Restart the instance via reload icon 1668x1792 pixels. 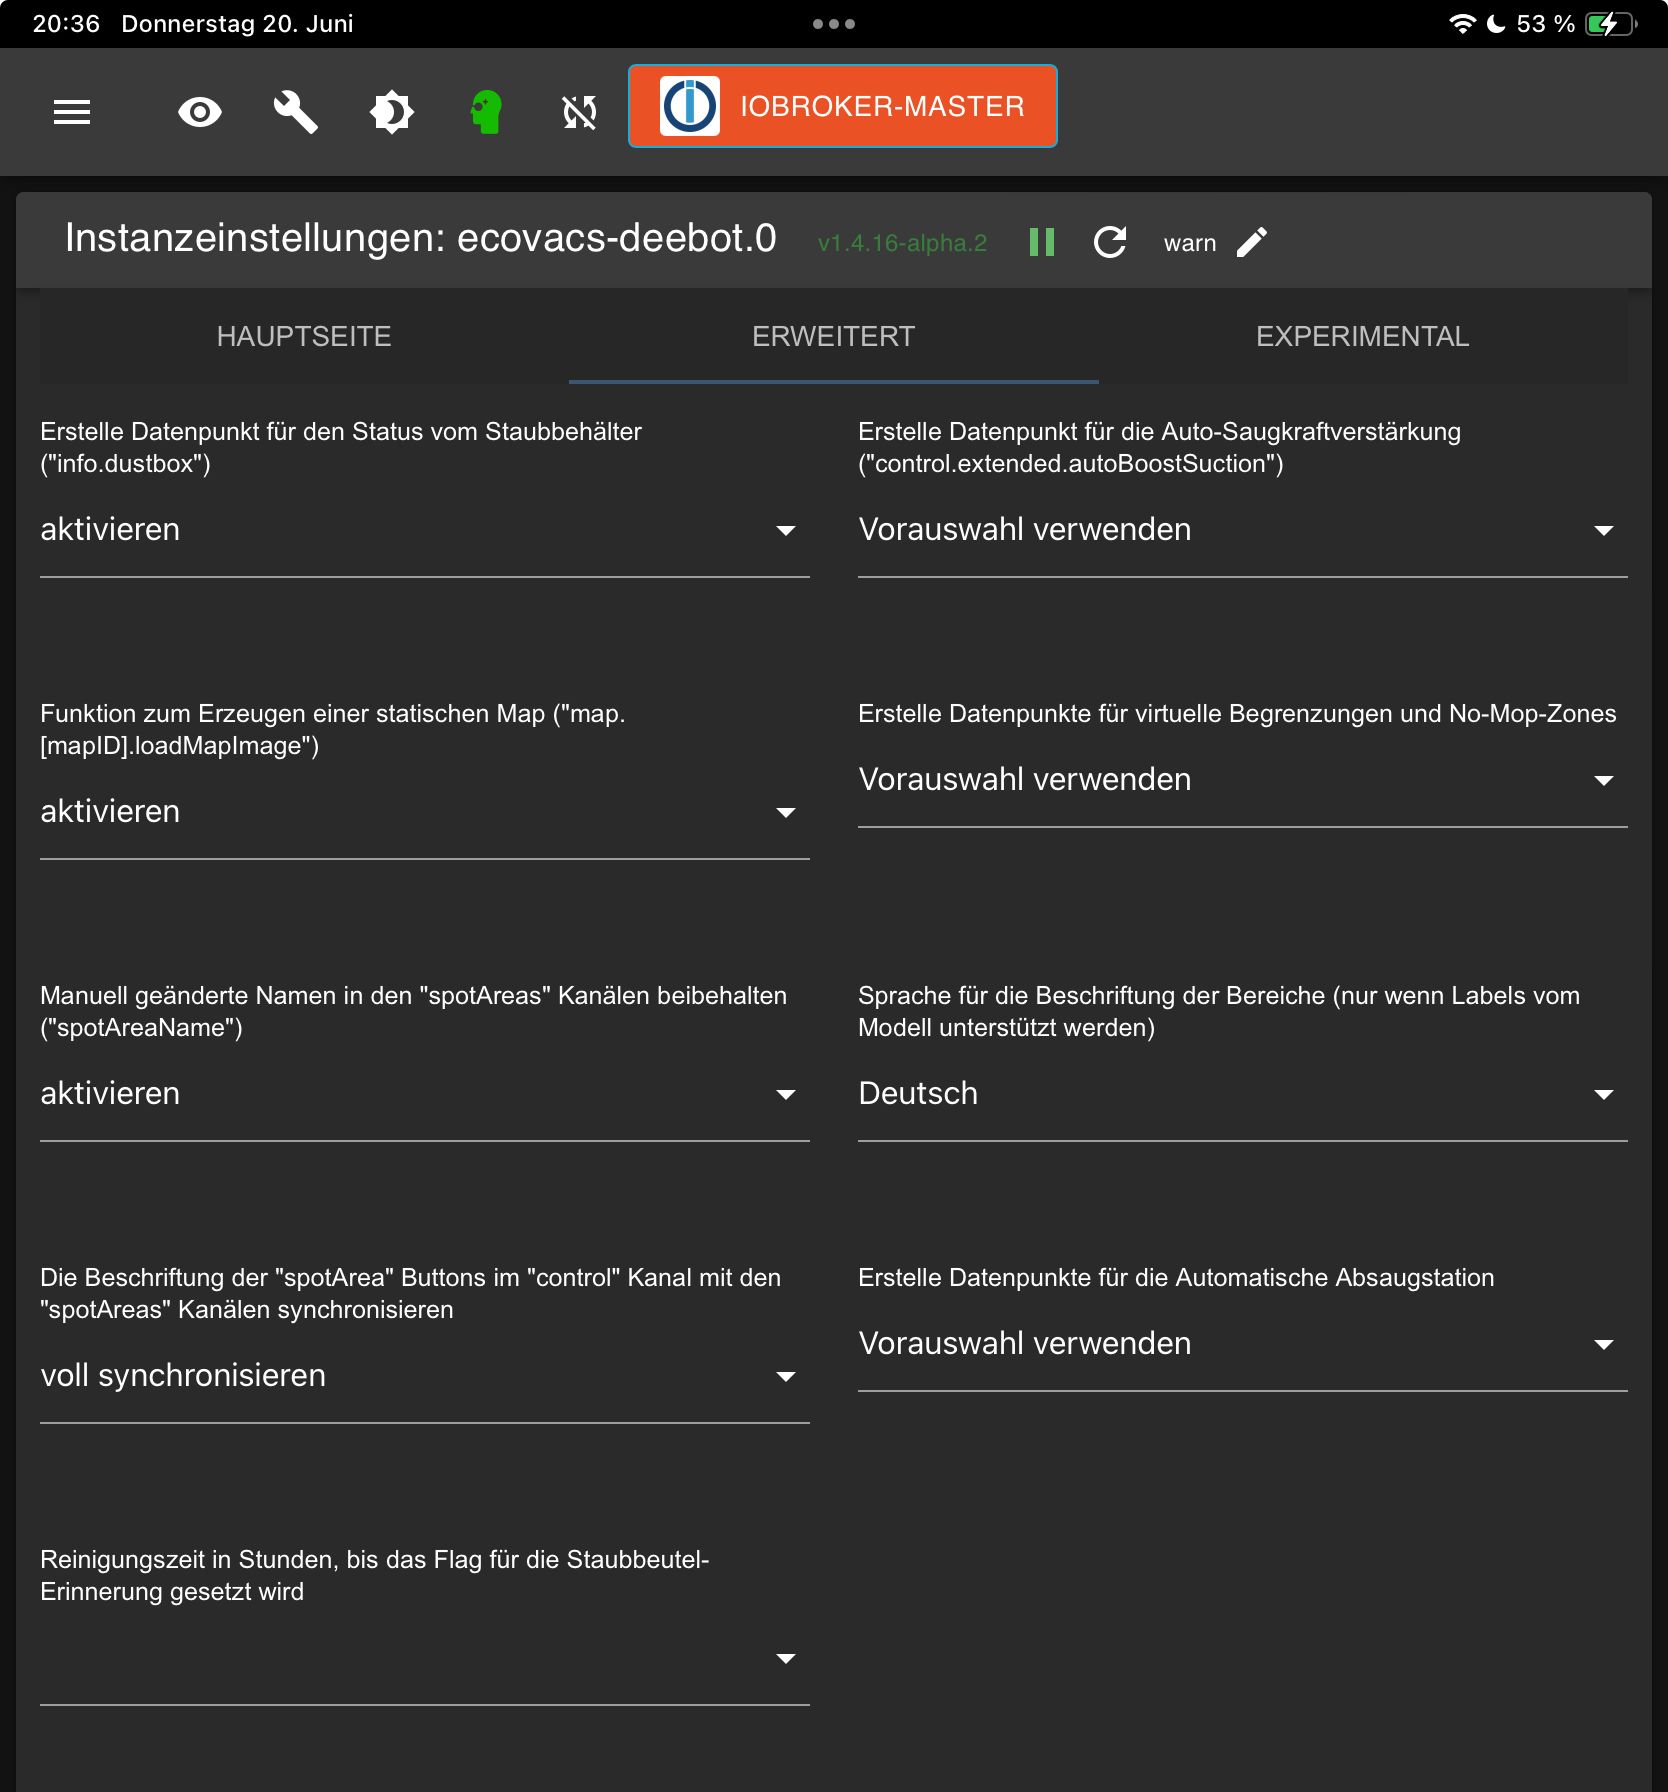tap(1110, 242)
